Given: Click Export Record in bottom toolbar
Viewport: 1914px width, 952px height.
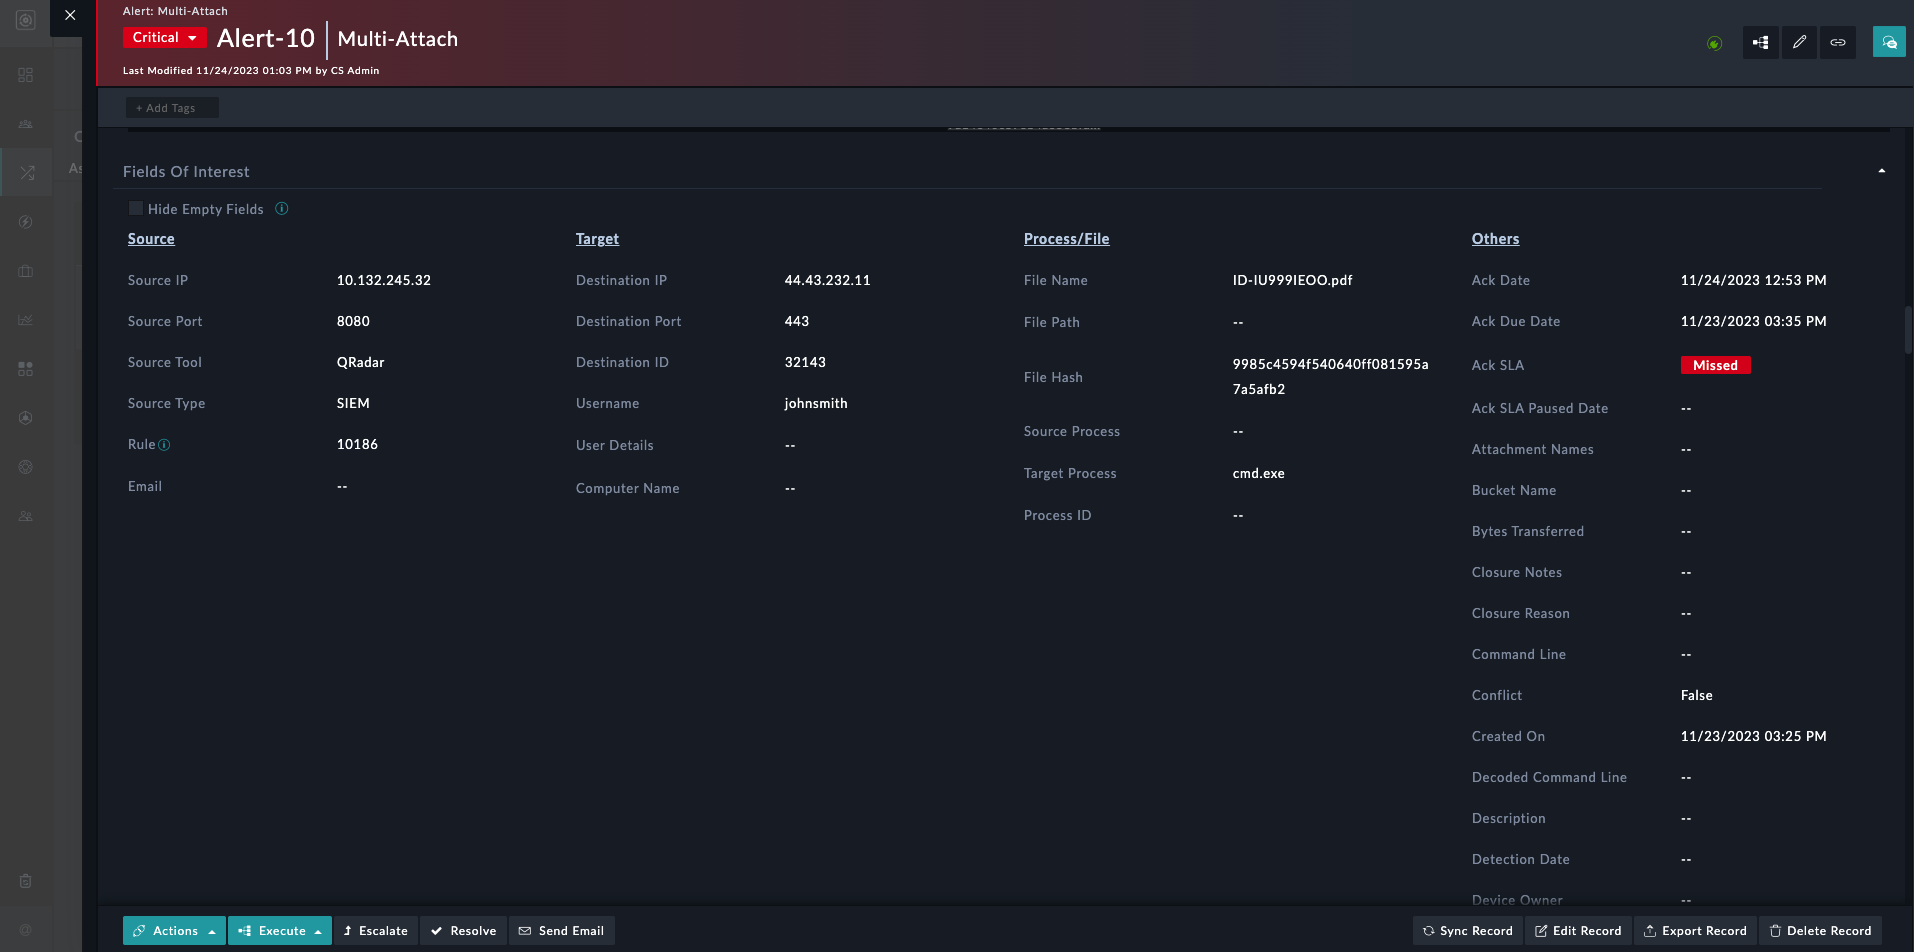Looking at the screenshot, I should 1695,931.
